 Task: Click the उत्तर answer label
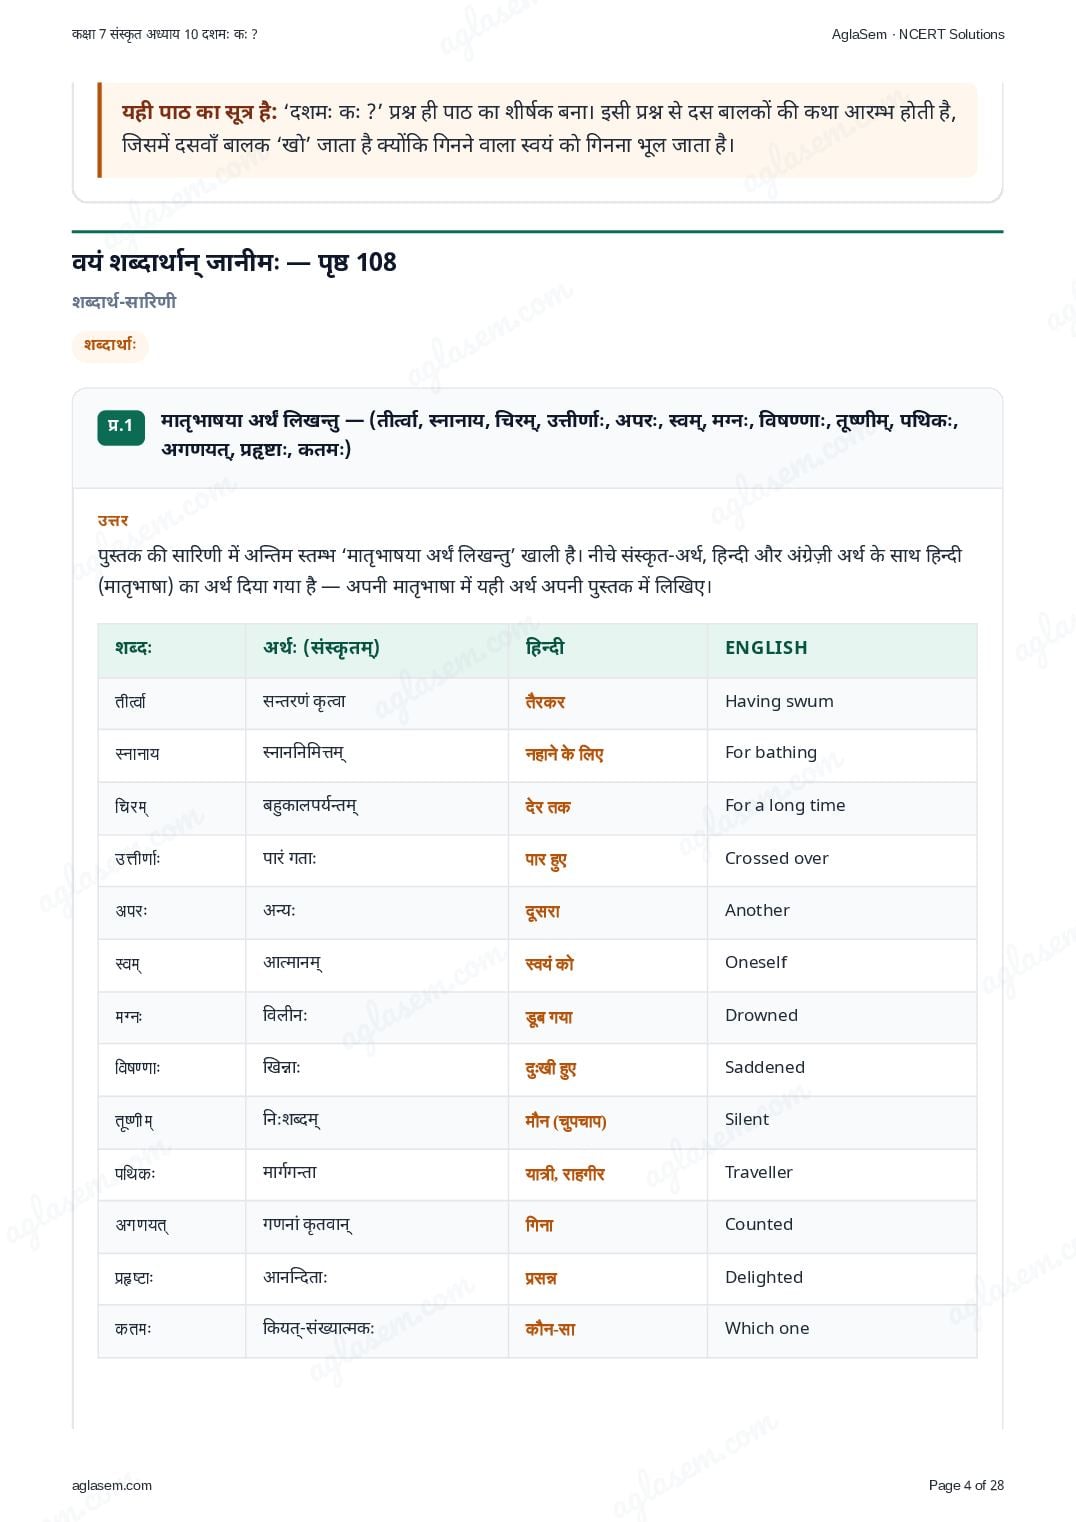(x=113, y=520)
